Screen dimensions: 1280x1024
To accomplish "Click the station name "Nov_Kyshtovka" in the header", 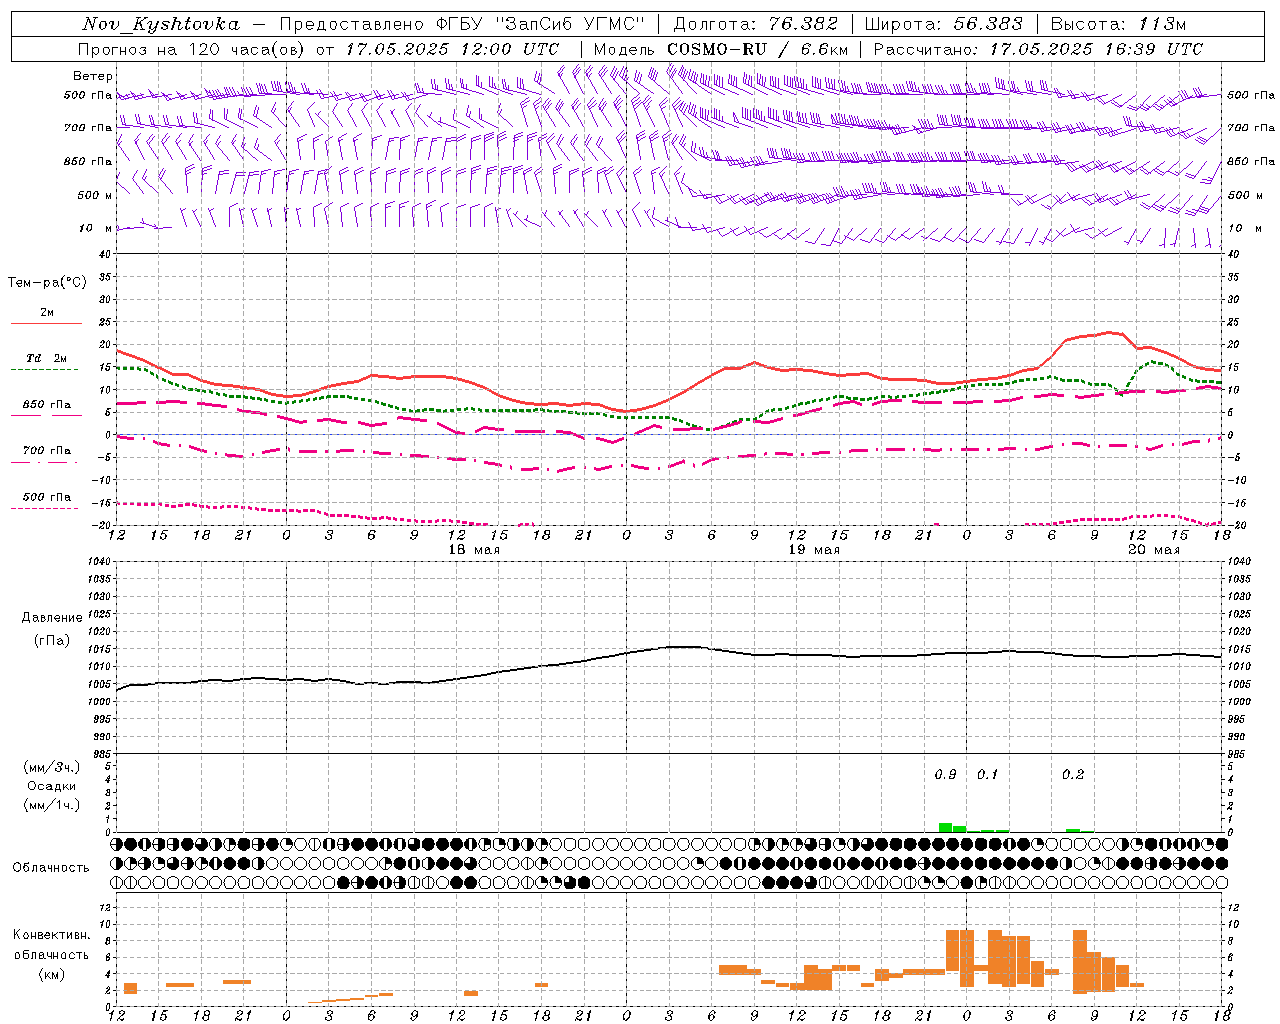I will 161,24.
